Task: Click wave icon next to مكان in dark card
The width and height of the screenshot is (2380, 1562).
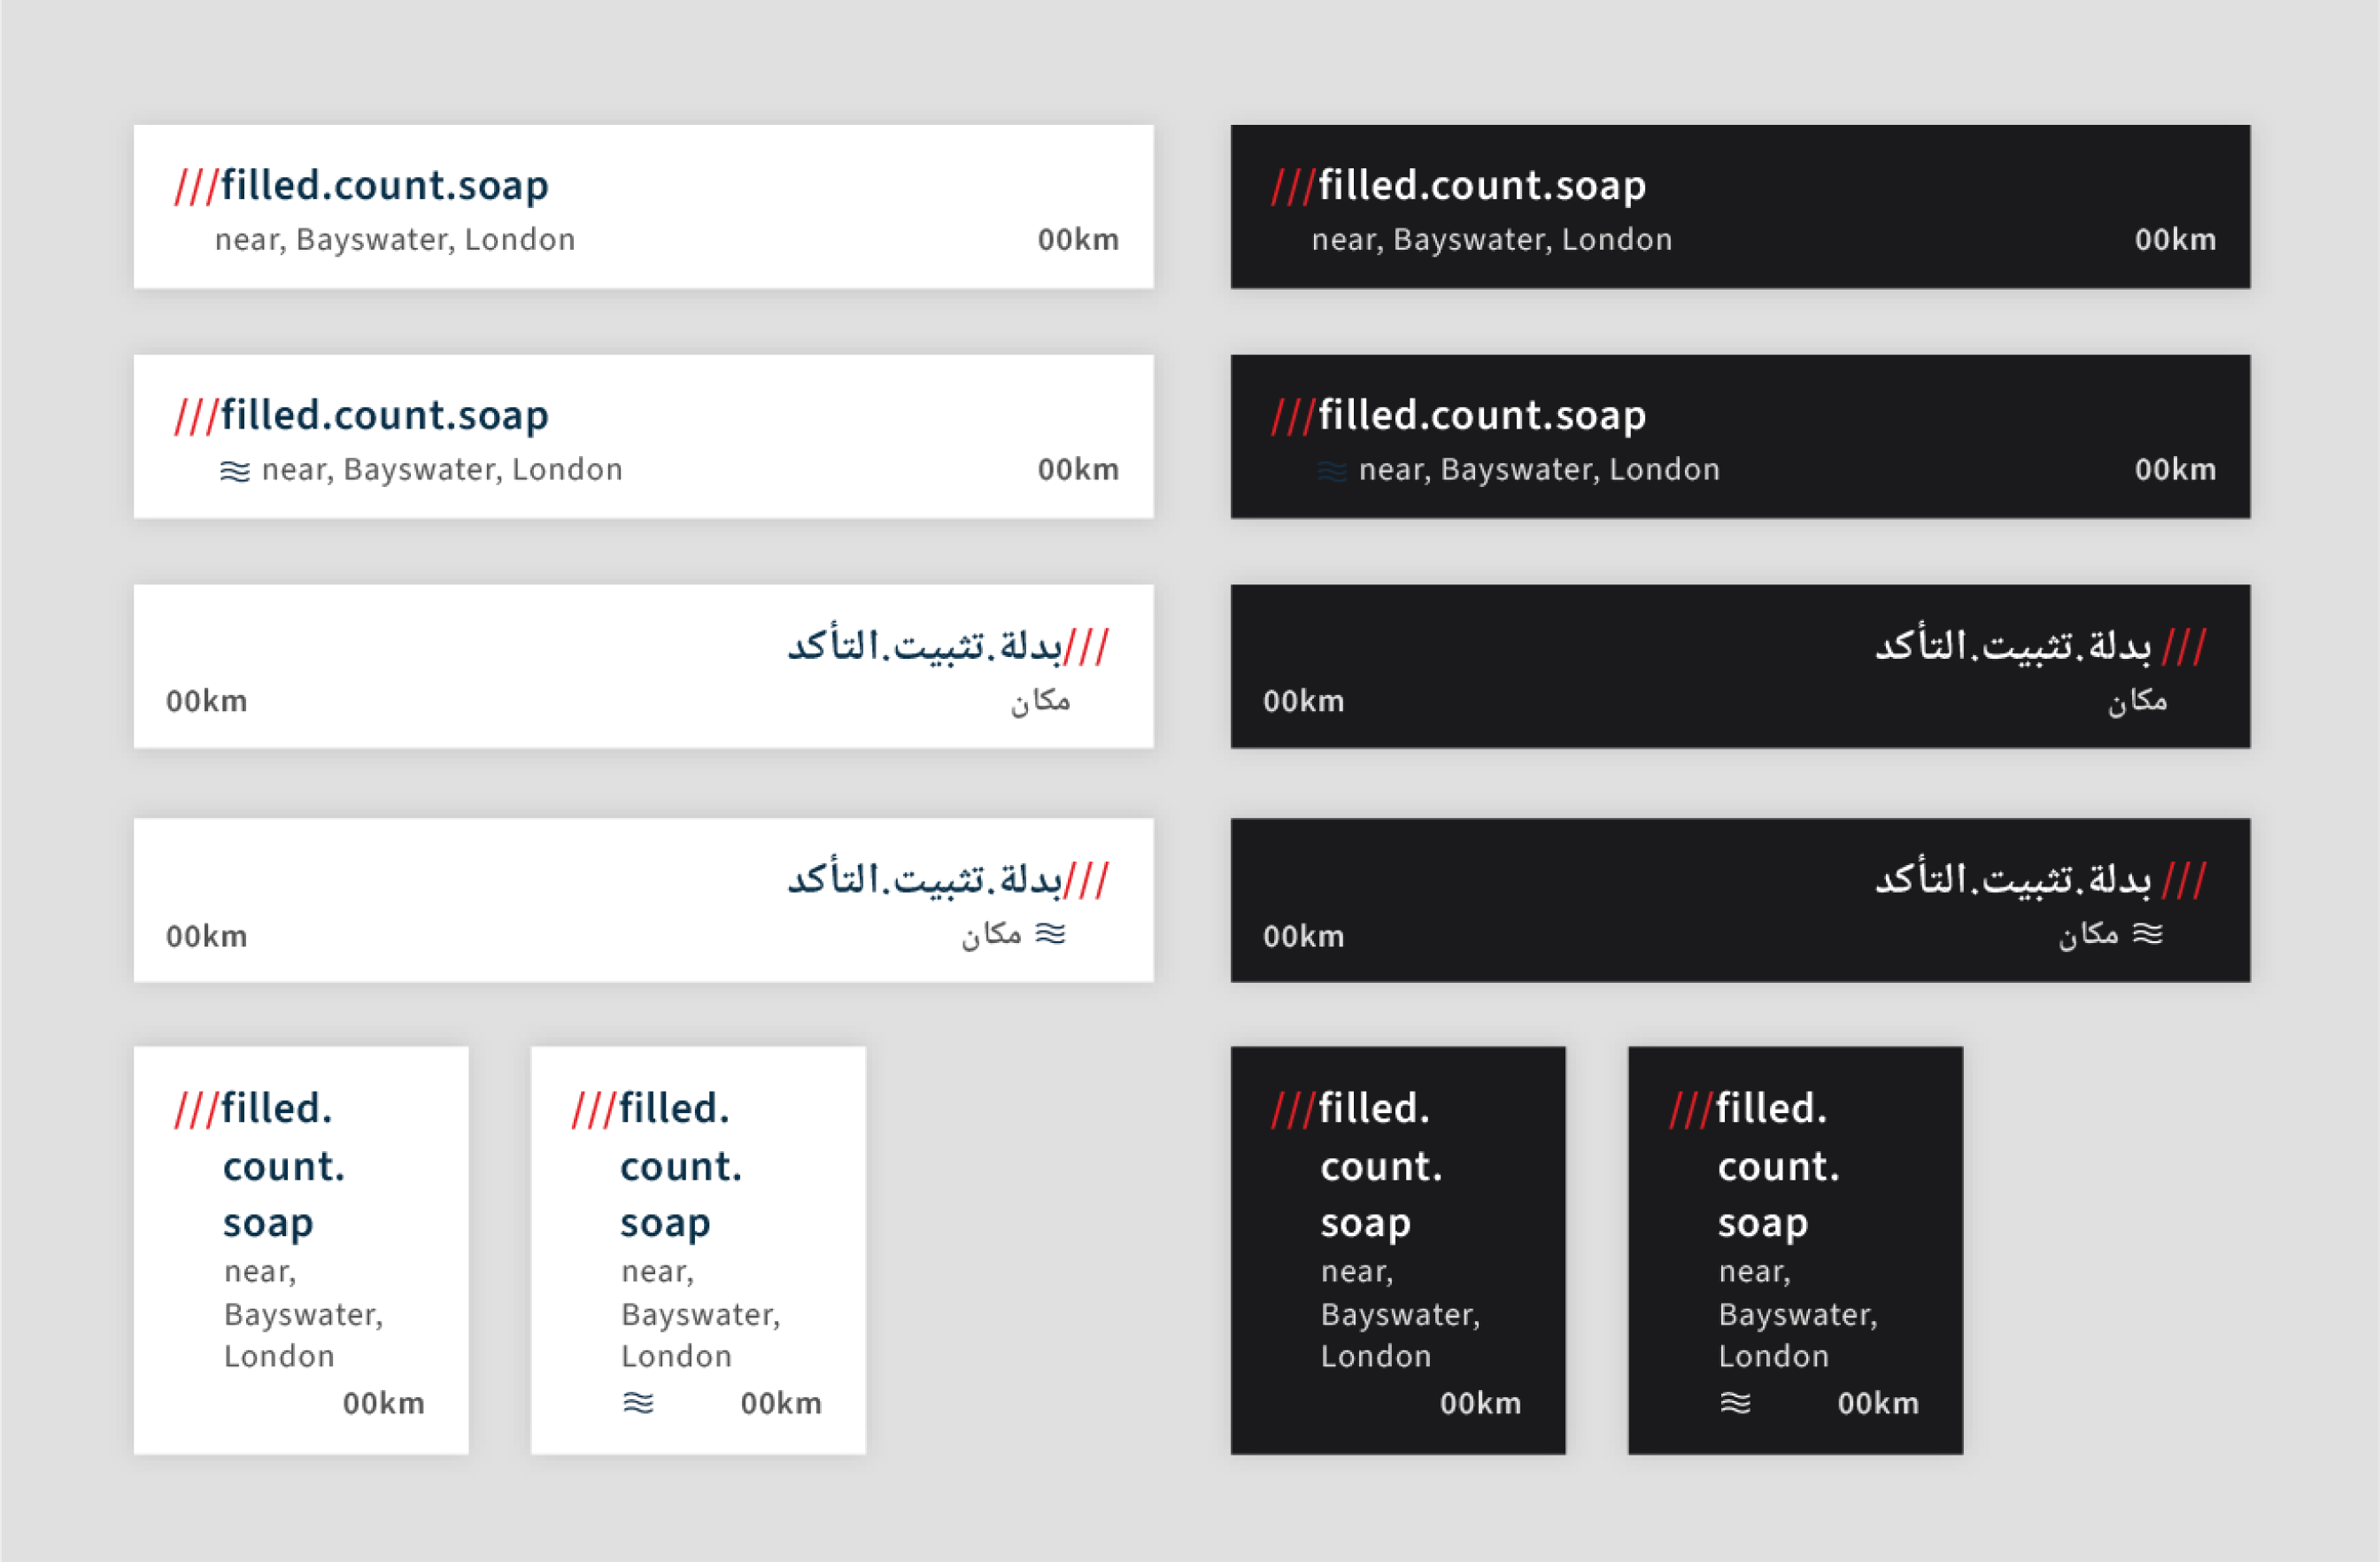Action: [2147, 933]
